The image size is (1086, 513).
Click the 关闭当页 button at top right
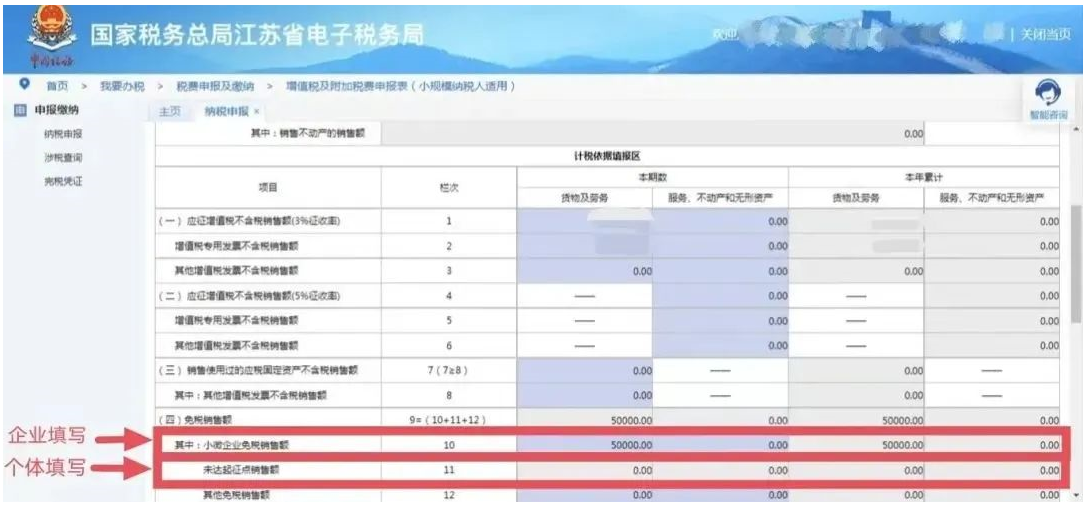[1046, 35]
